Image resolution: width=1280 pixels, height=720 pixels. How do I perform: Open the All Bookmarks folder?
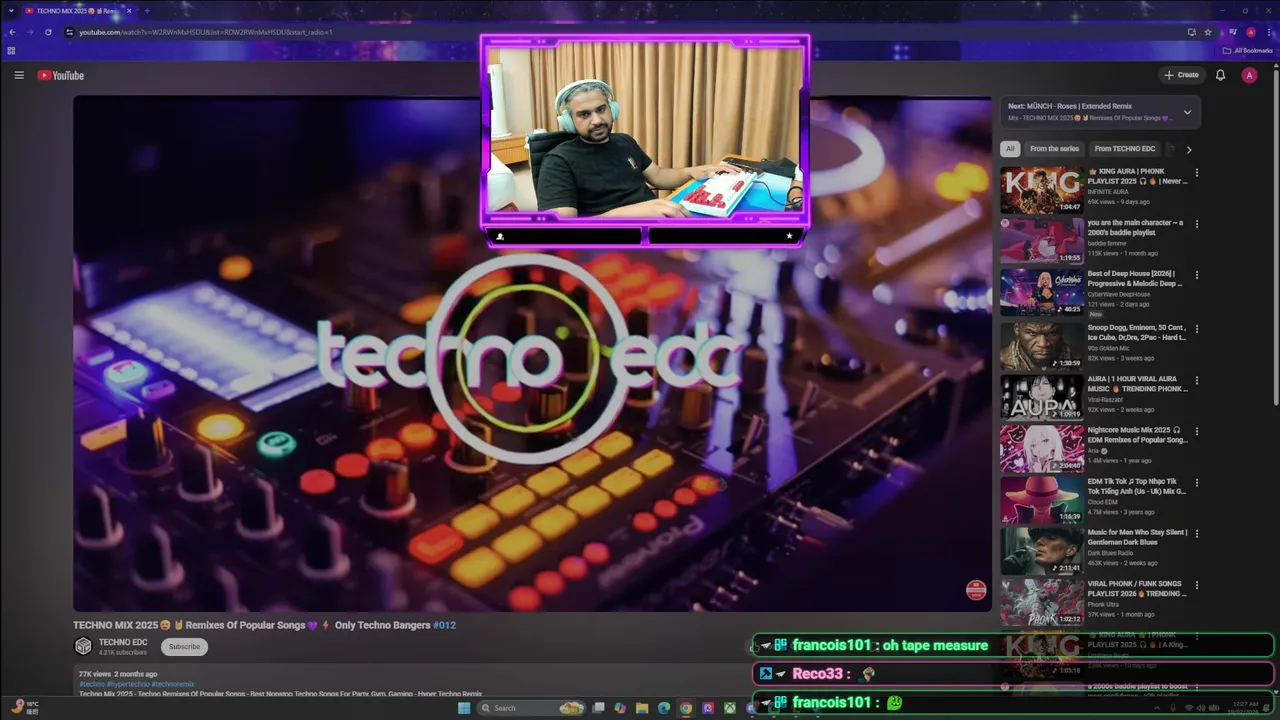coord(1247,50)
